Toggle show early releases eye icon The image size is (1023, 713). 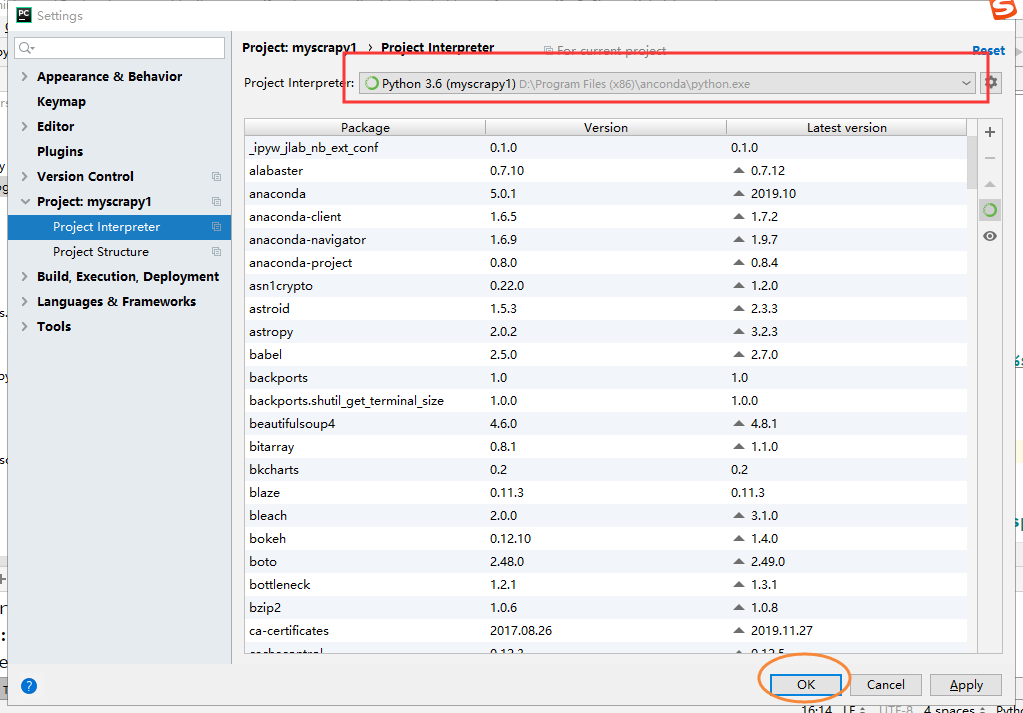point(990,236)
